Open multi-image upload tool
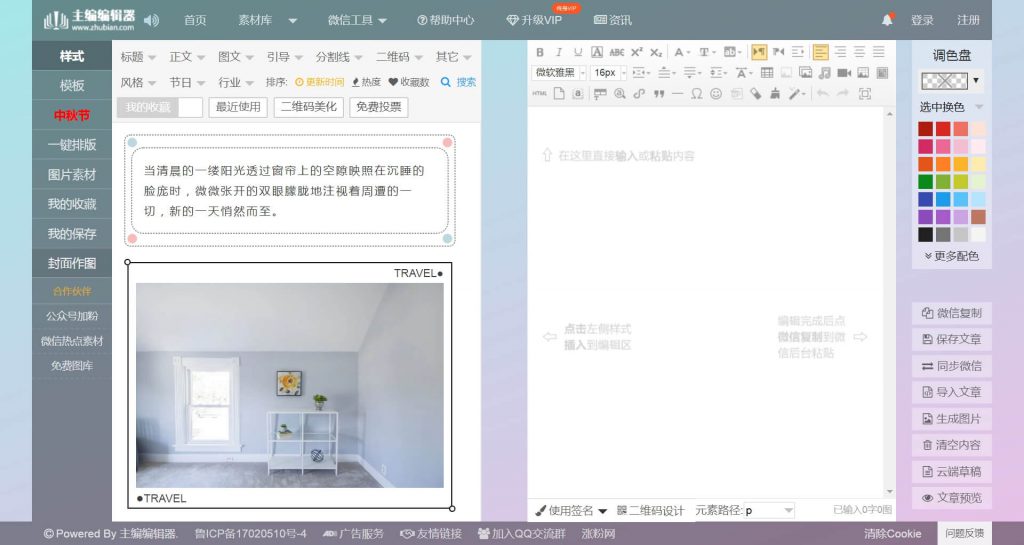This screenshot has width=1024, height=545. [805, 72]
